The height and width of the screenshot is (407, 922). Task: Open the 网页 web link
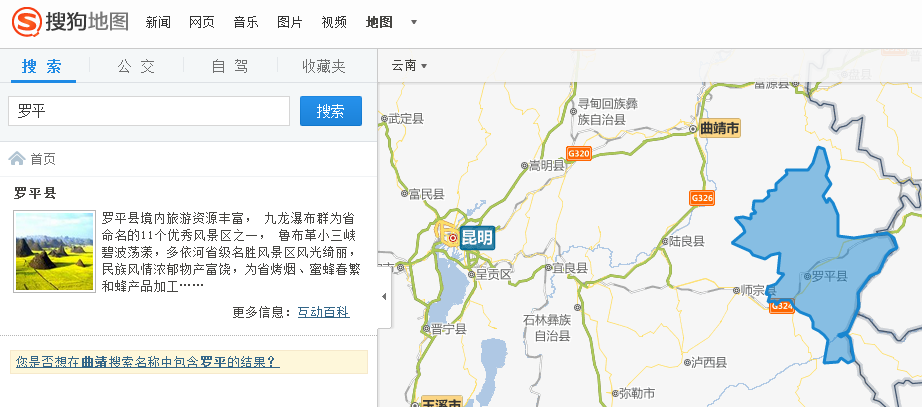click(202, 22)
